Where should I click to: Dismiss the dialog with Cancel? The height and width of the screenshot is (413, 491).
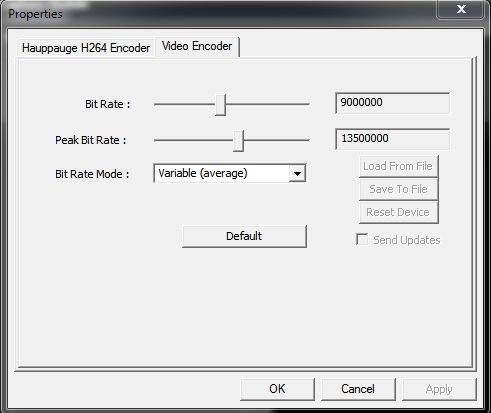click(x=358, y=389)
